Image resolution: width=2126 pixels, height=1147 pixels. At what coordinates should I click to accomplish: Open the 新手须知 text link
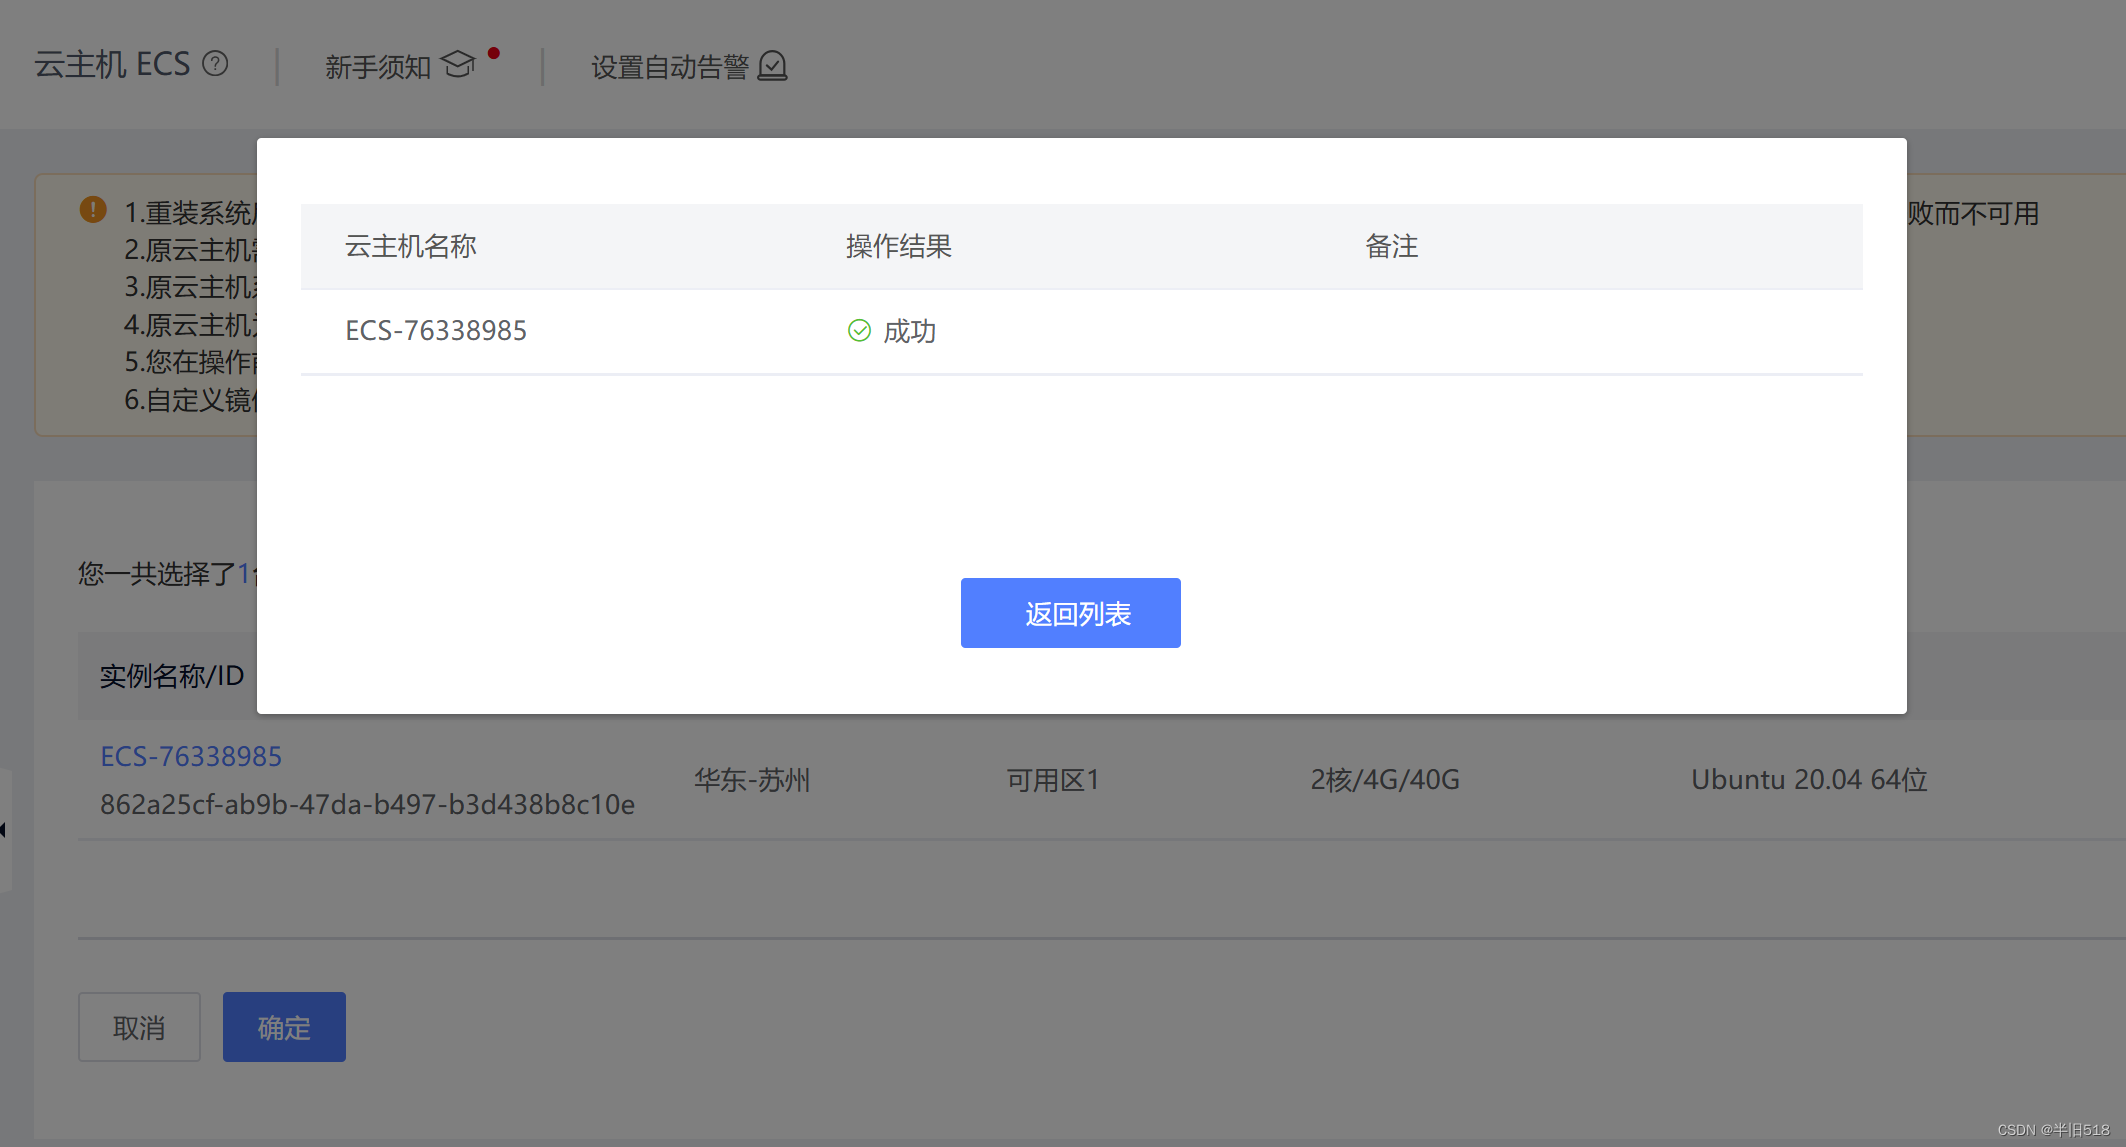tap(378, 67)
